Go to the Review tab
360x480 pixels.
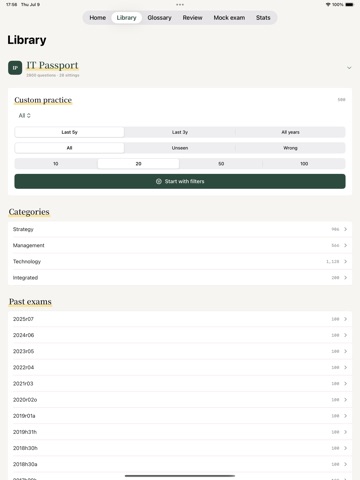pyautogui.click(x=192, y=18)
